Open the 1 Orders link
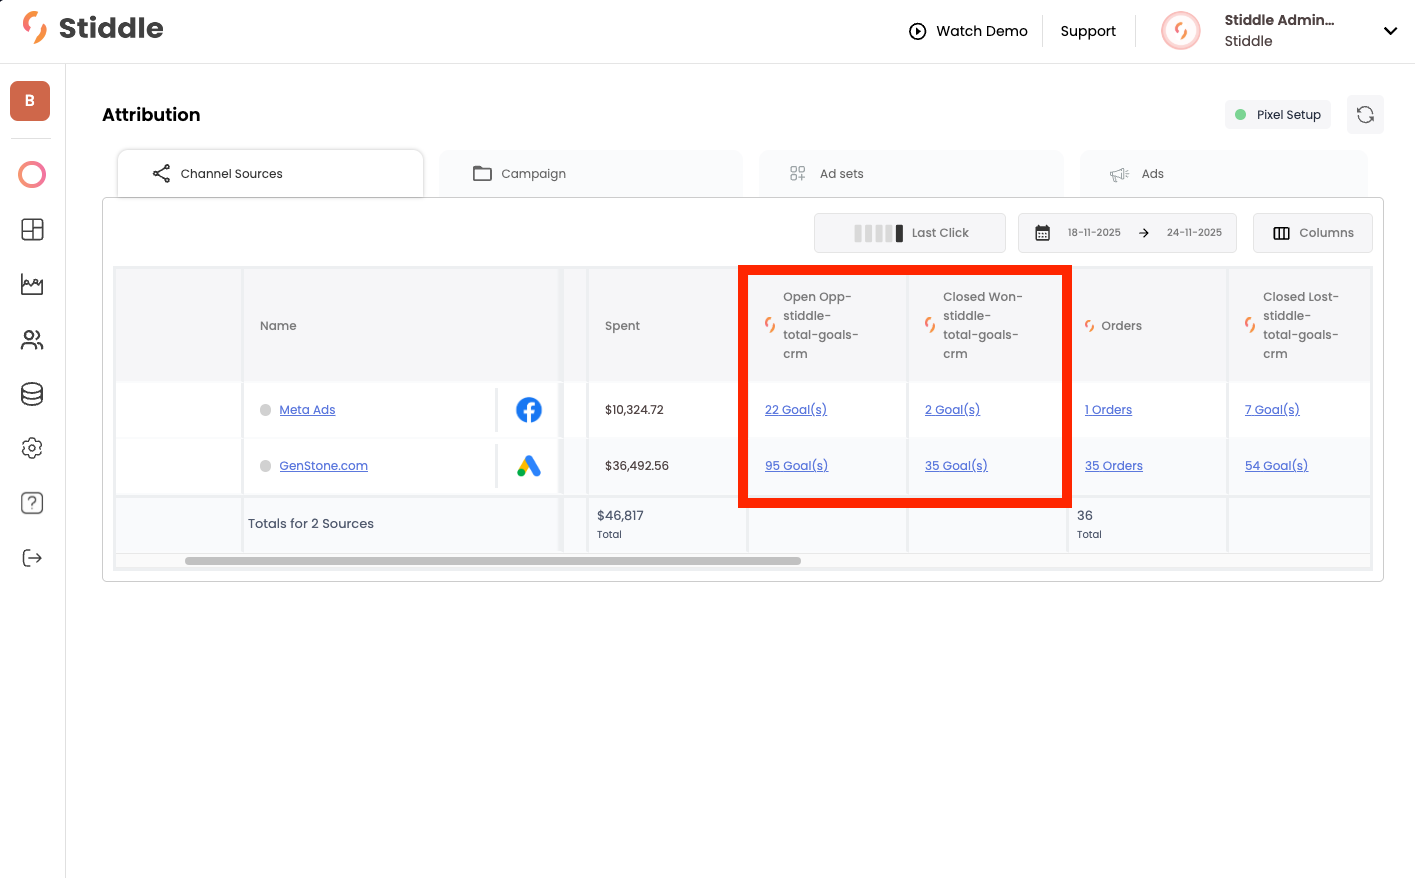This screenshot has height=878, width=1415. 1108,410
